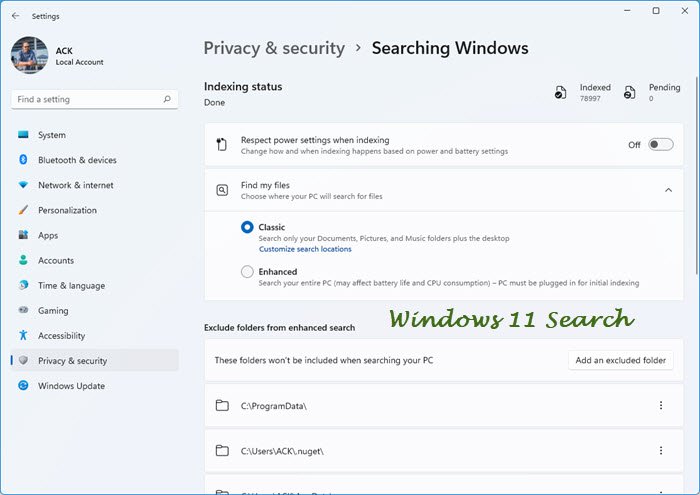Select the Enhanced search radio button
The width and height of the screenshot is (700, 495).
click(x=247, y=271)
